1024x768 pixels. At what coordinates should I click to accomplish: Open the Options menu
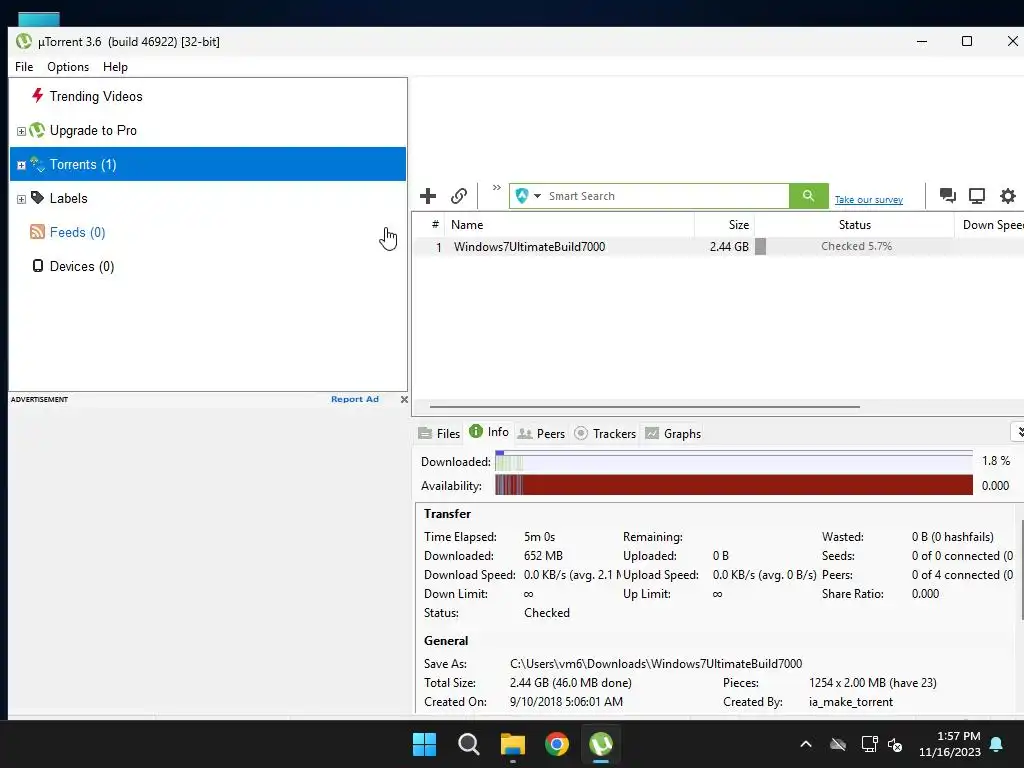click(68, 67)
